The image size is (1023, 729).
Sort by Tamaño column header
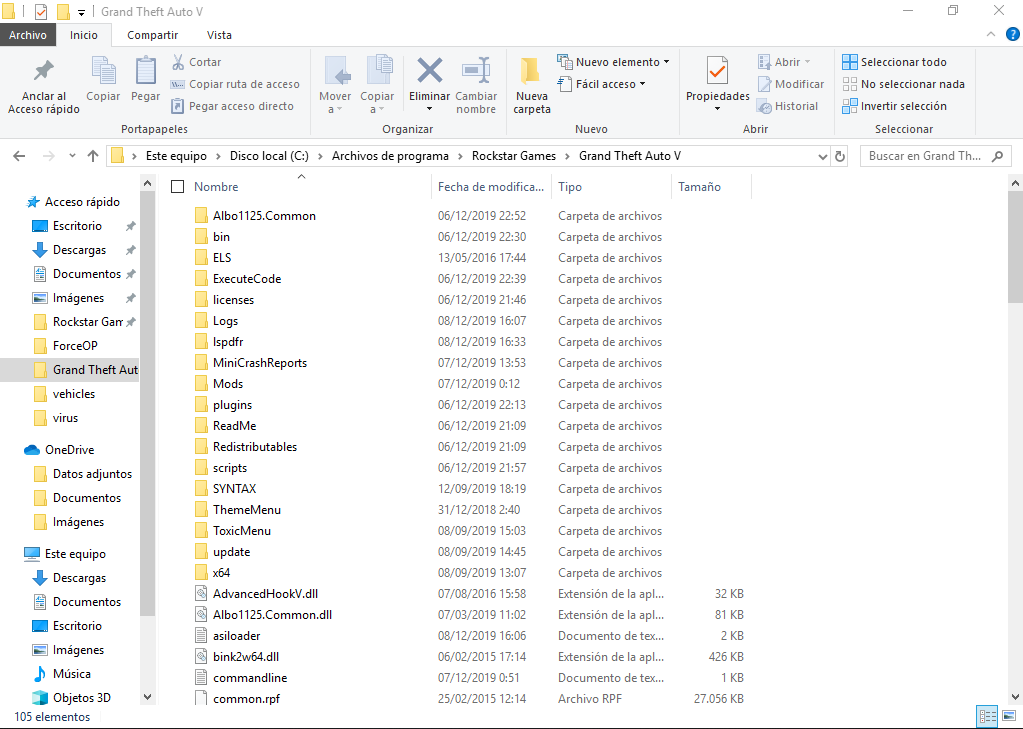[x=710, y=187]
